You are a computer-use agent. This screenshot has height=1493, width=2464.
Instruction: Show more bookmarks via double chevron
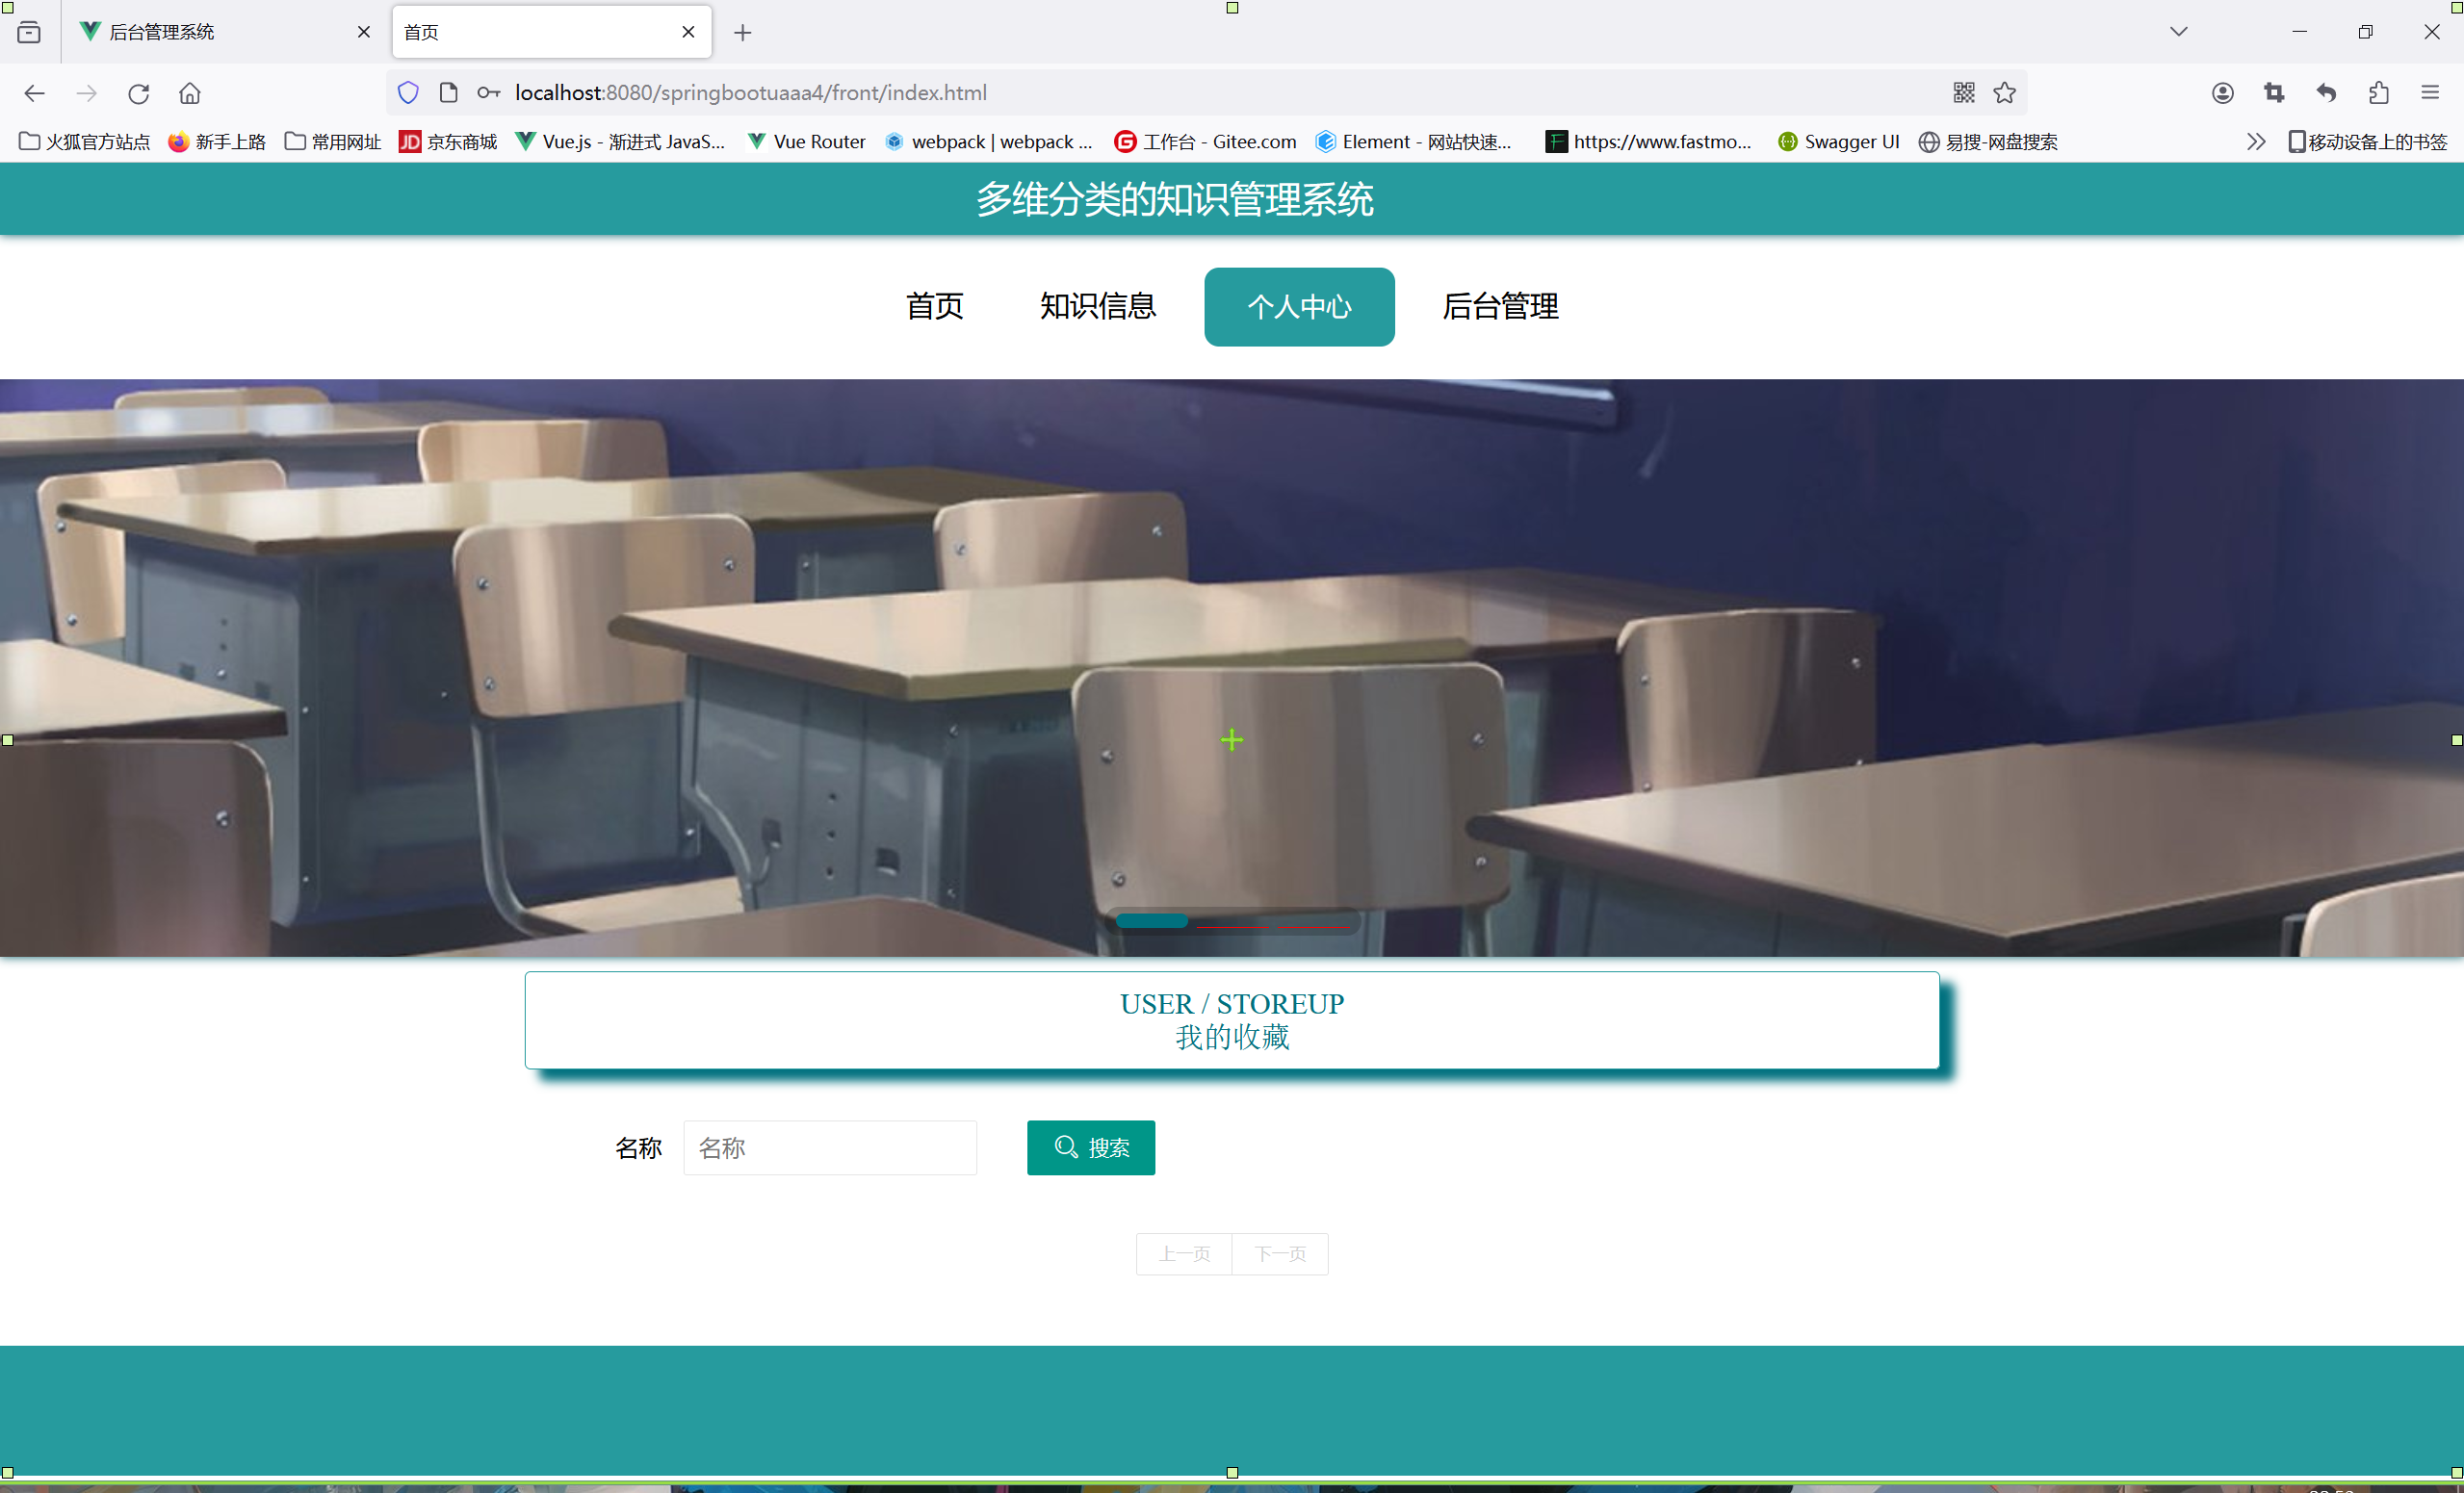pyautogui.click(x=2255, y=142)
